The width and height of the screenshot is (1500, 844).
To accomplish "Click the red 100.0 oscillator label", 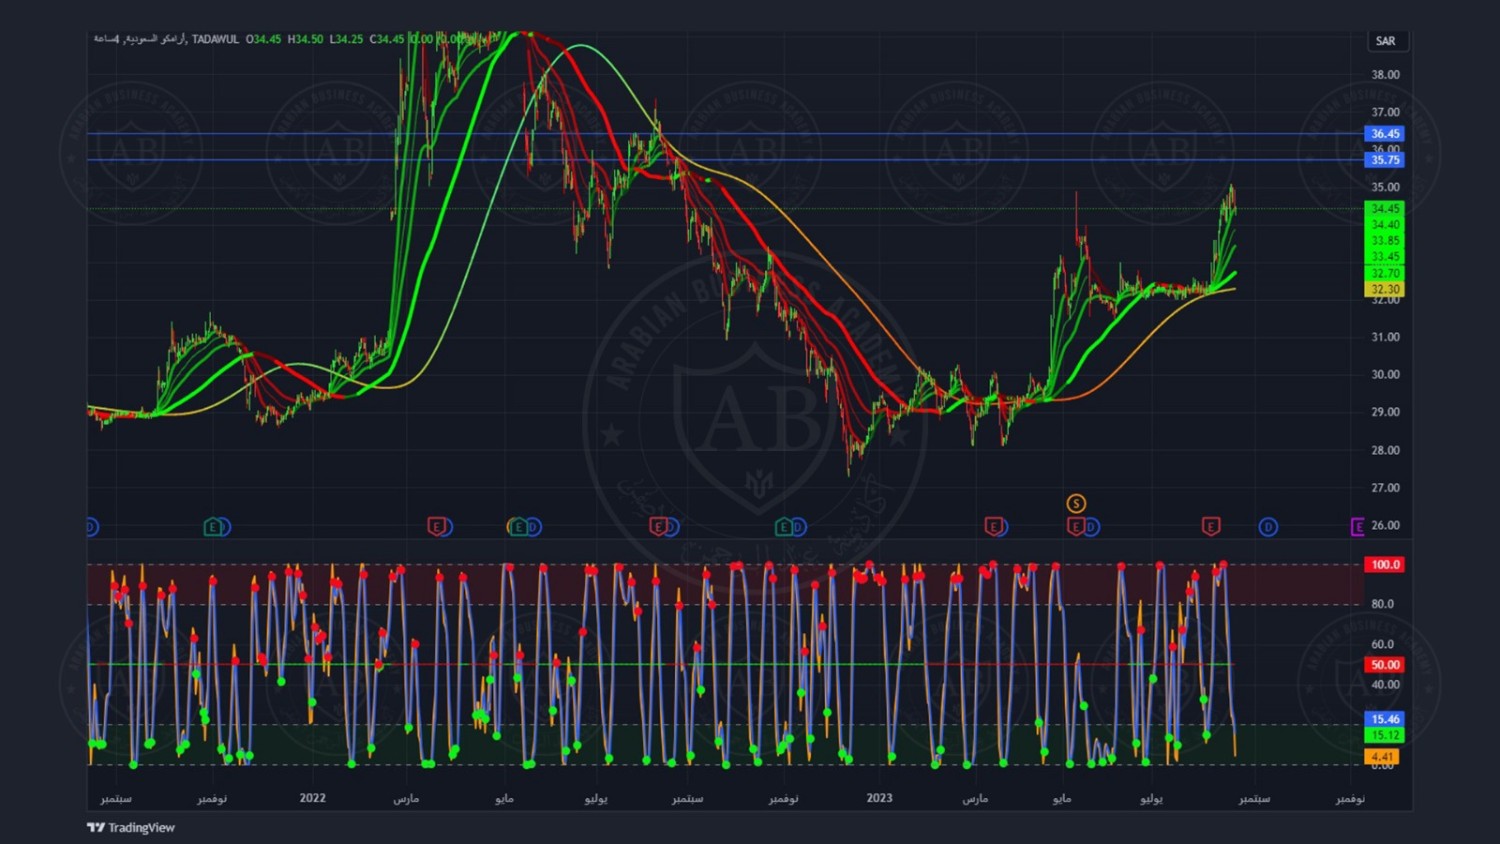I will point(1385,564).
